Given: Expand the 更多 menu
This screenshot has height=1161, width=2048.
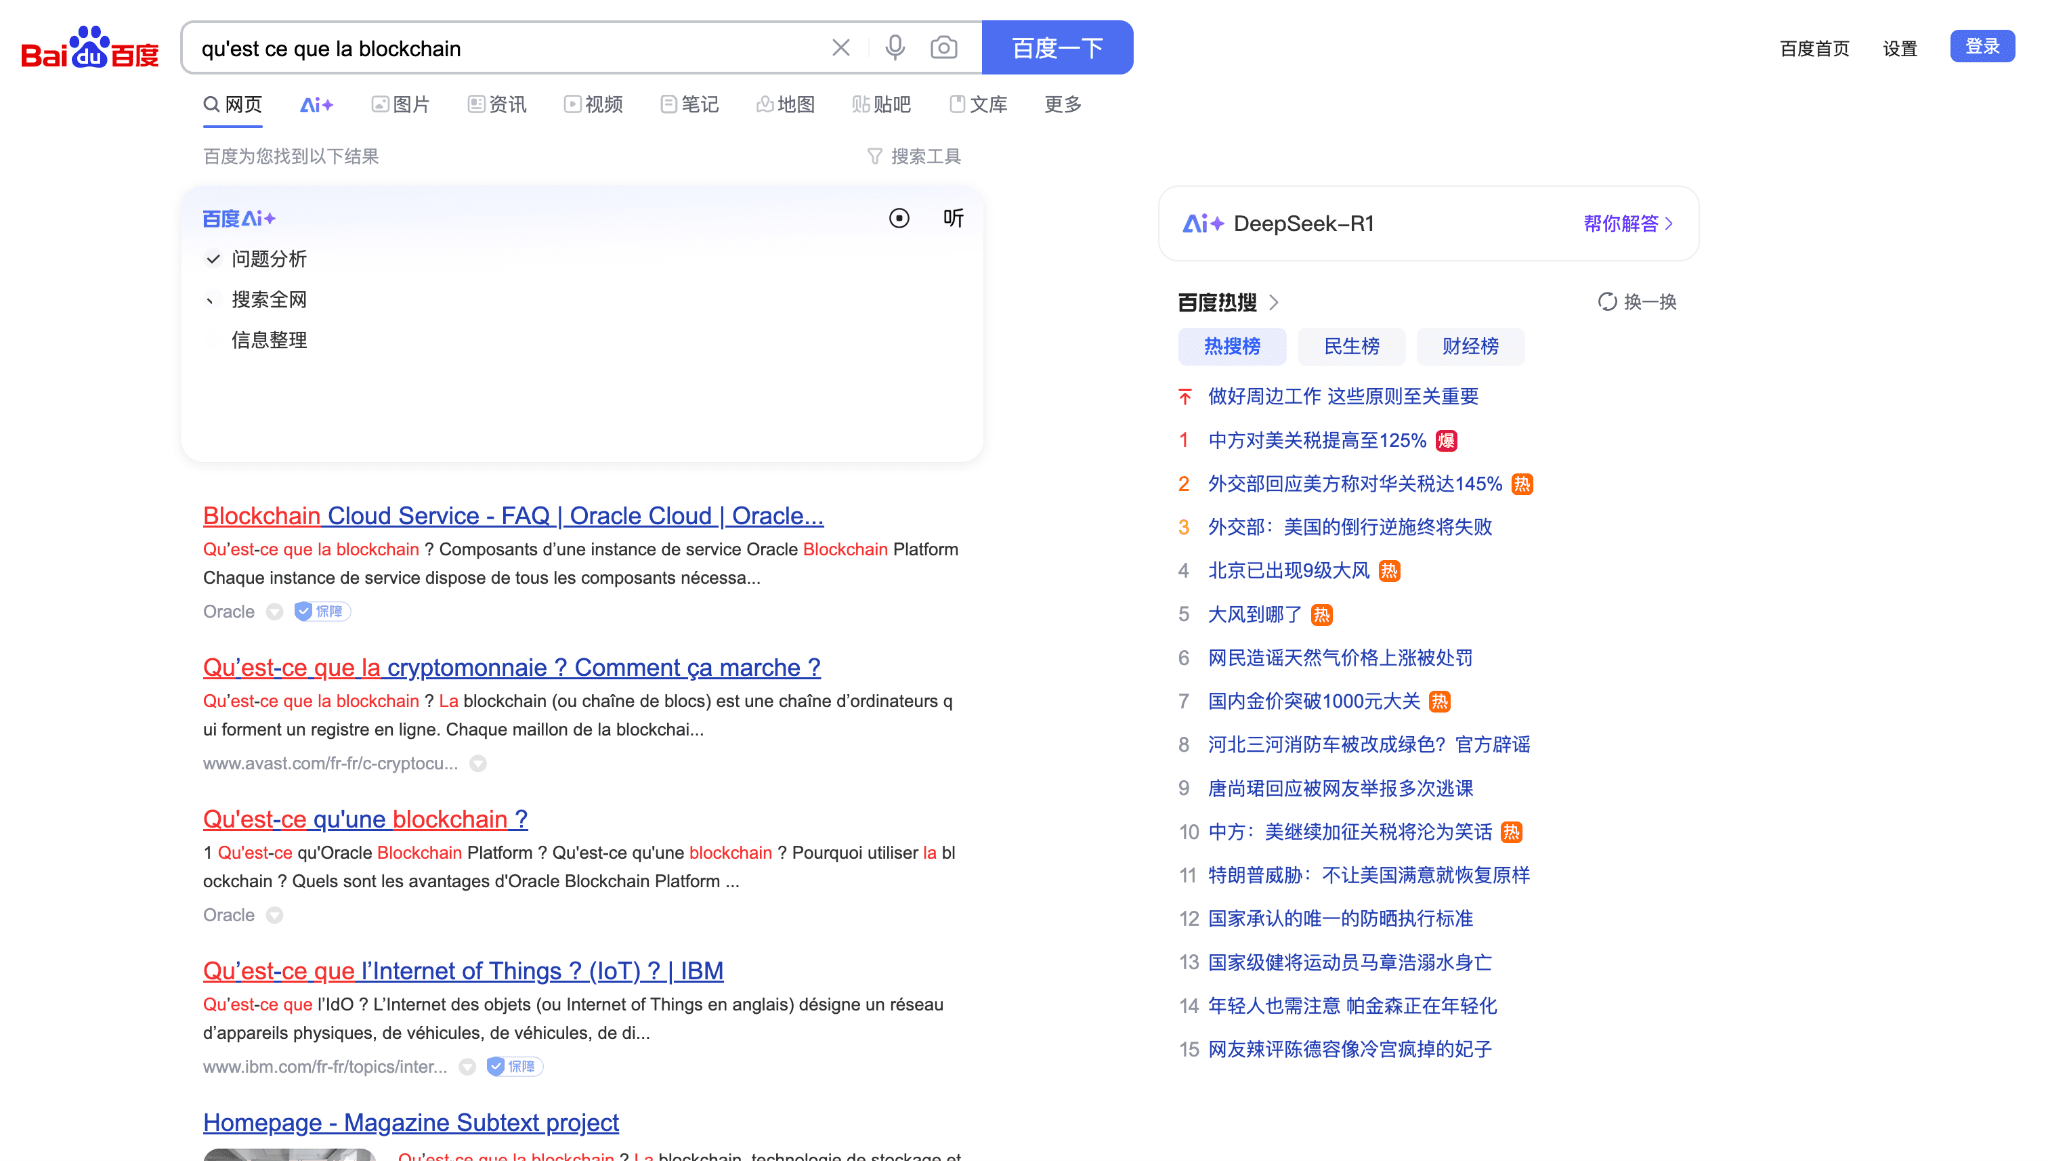Looking at the screenshot, I should pos(1063,105).
